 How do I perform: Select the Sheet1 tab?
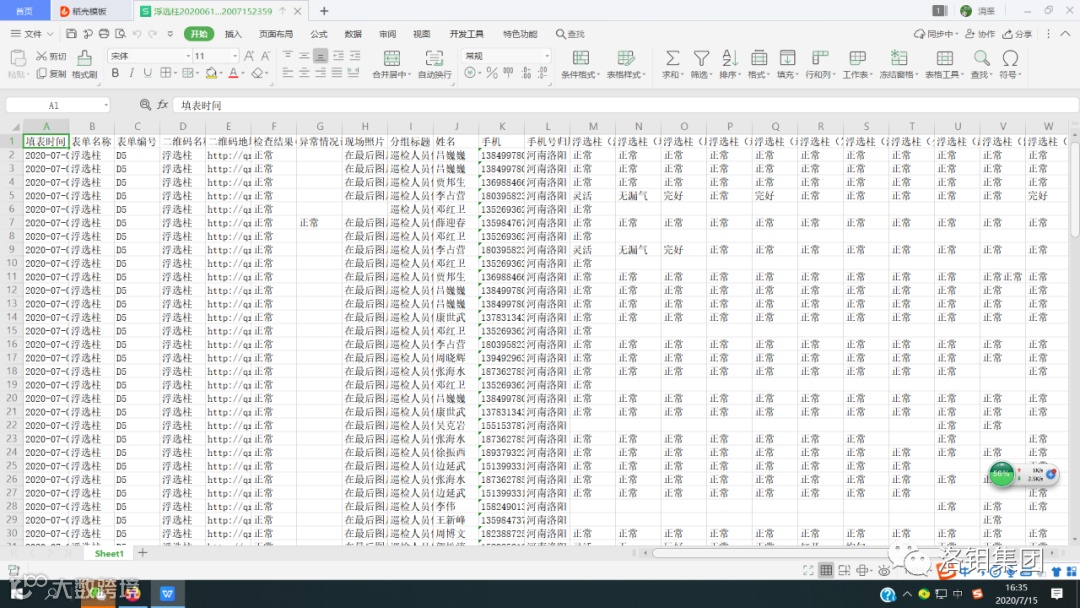point(109,553)
